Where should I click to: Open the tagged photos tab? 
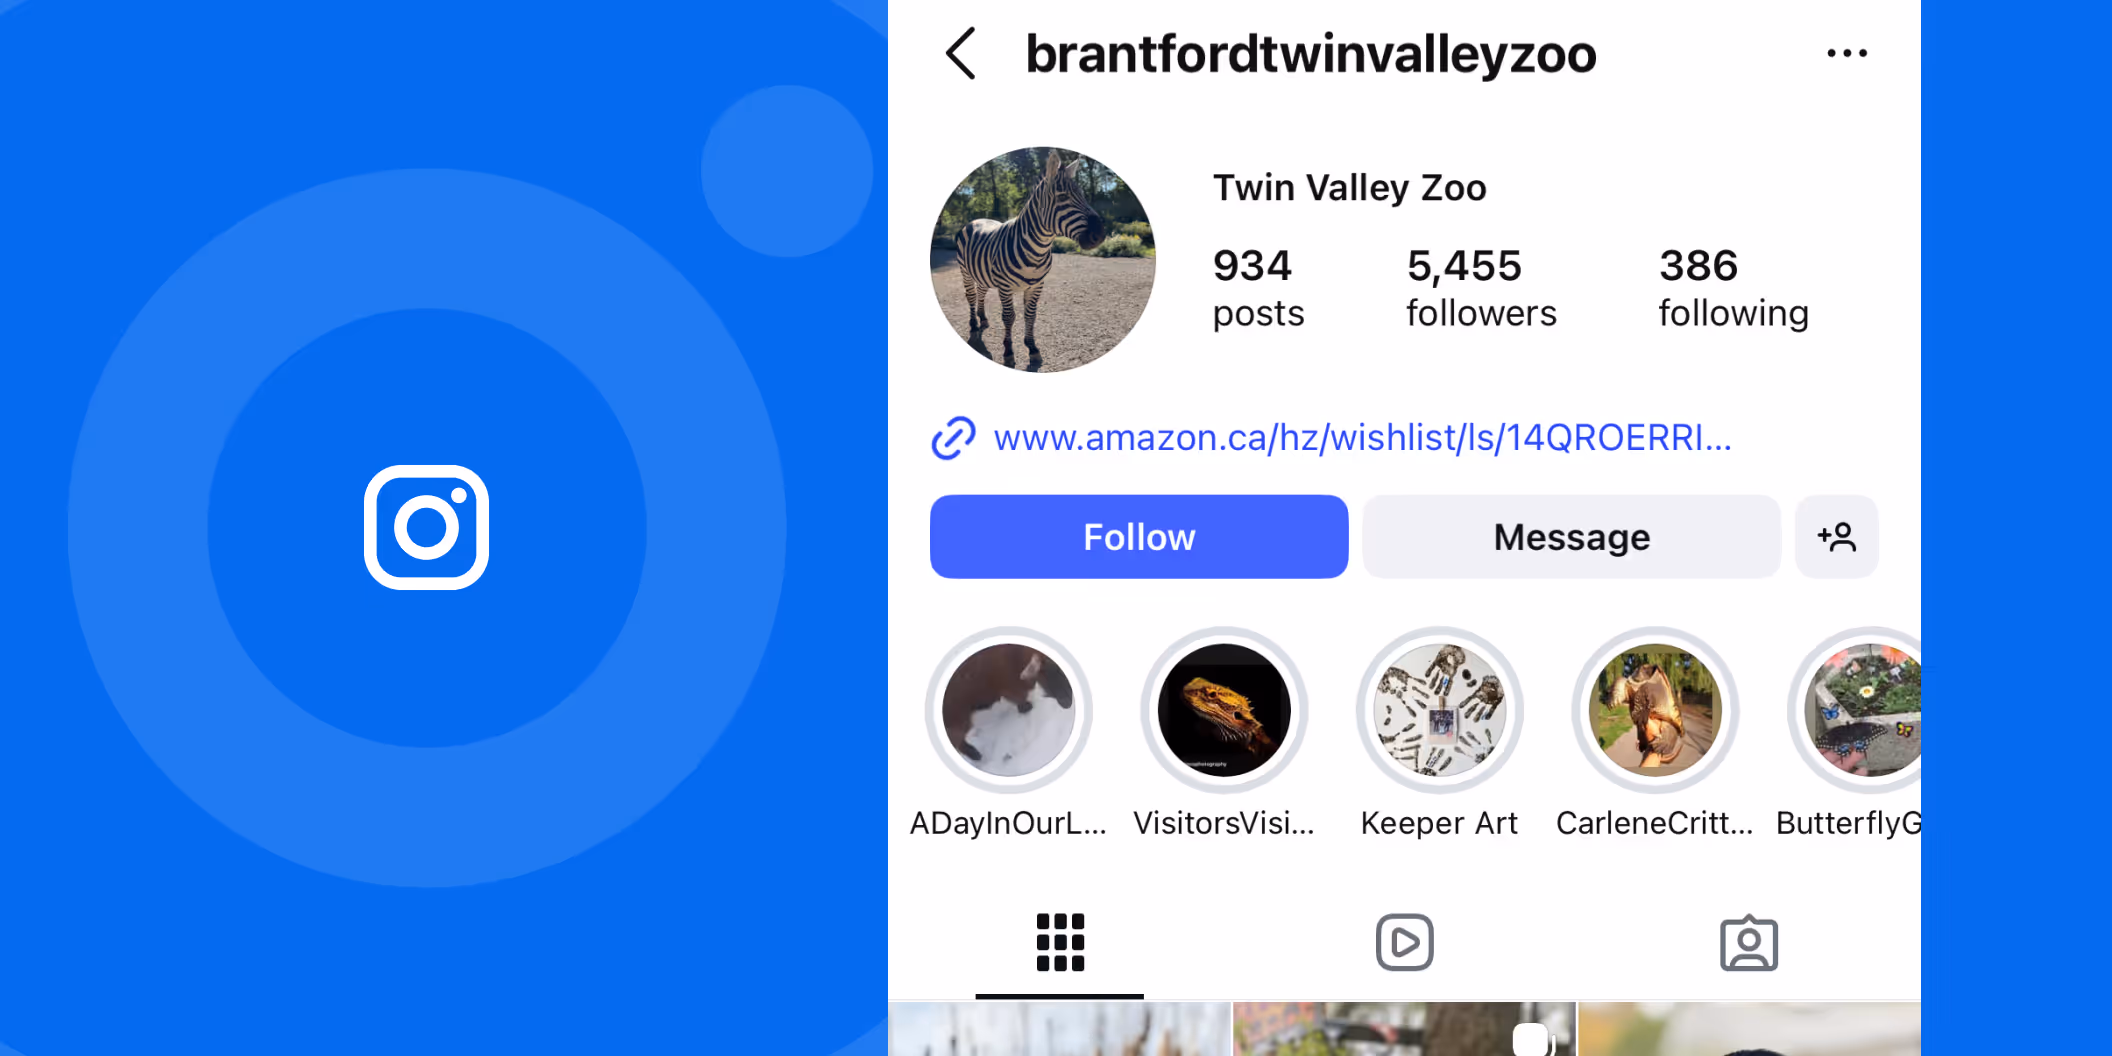coord(1748,942)
